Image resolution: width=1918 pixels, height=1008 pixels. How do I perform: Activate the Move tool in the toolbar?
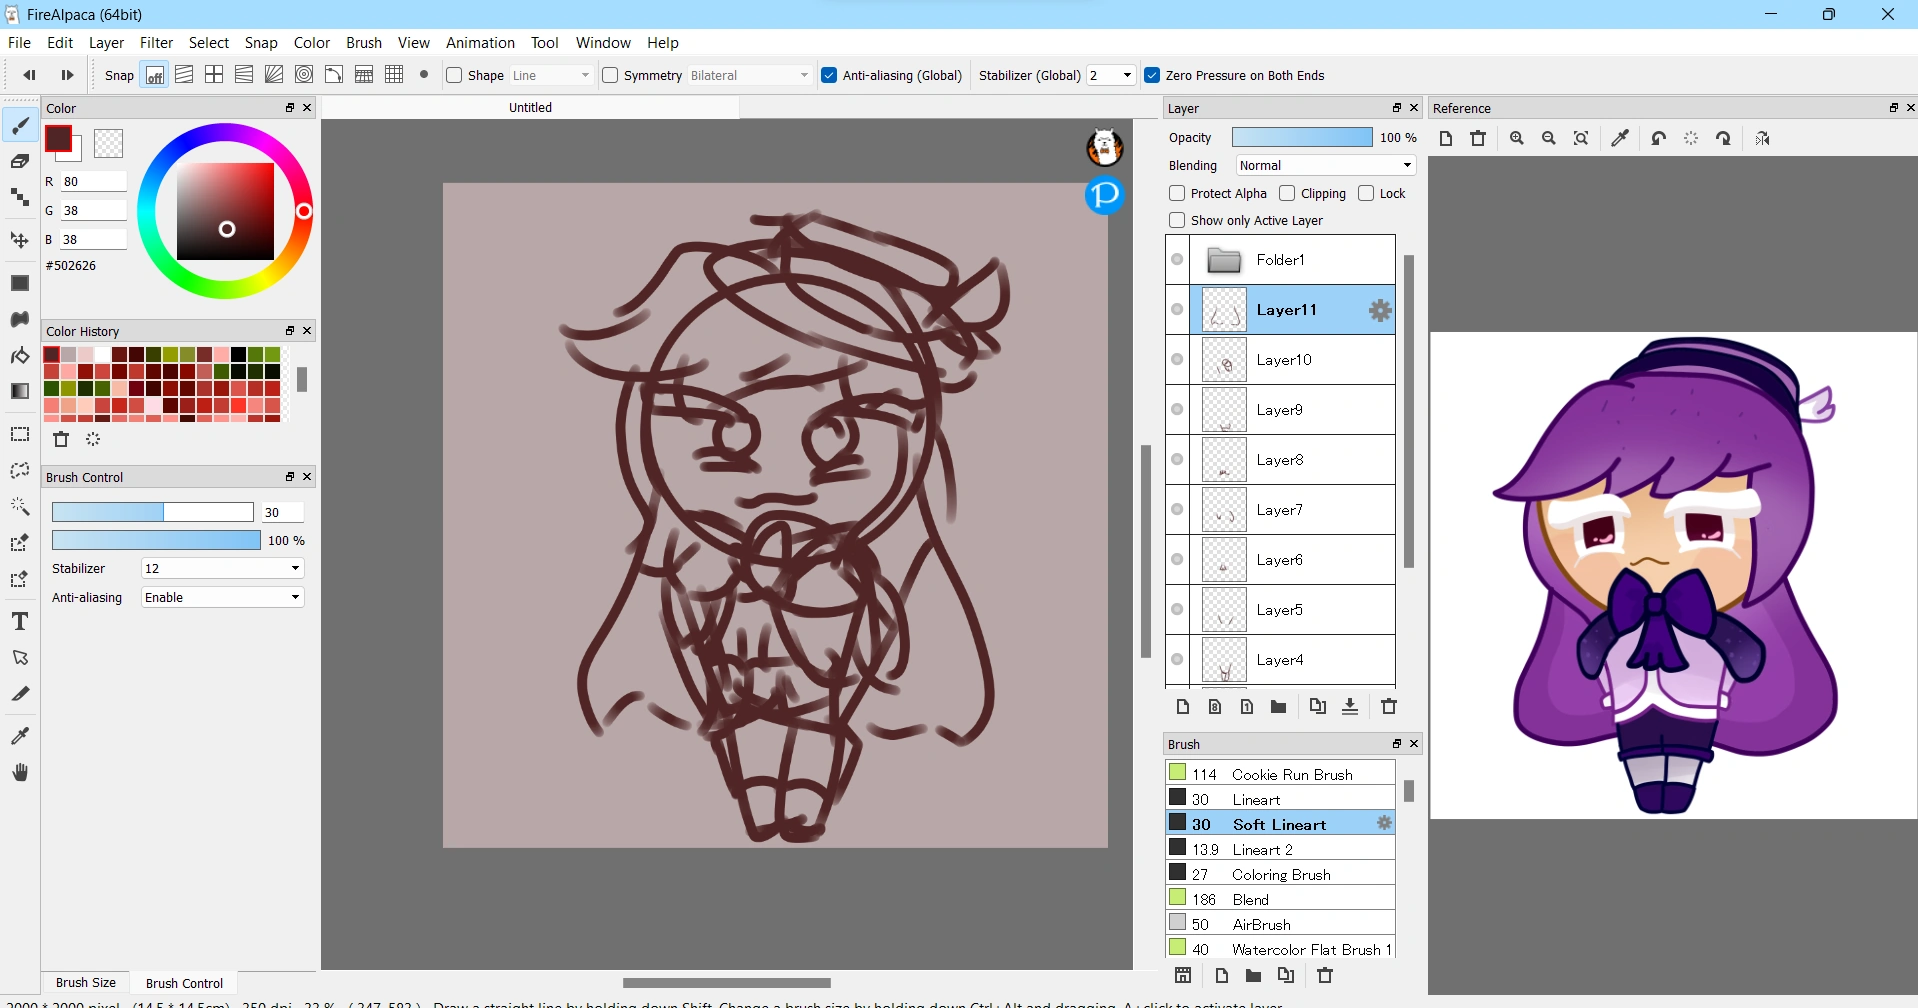[20, 239]
